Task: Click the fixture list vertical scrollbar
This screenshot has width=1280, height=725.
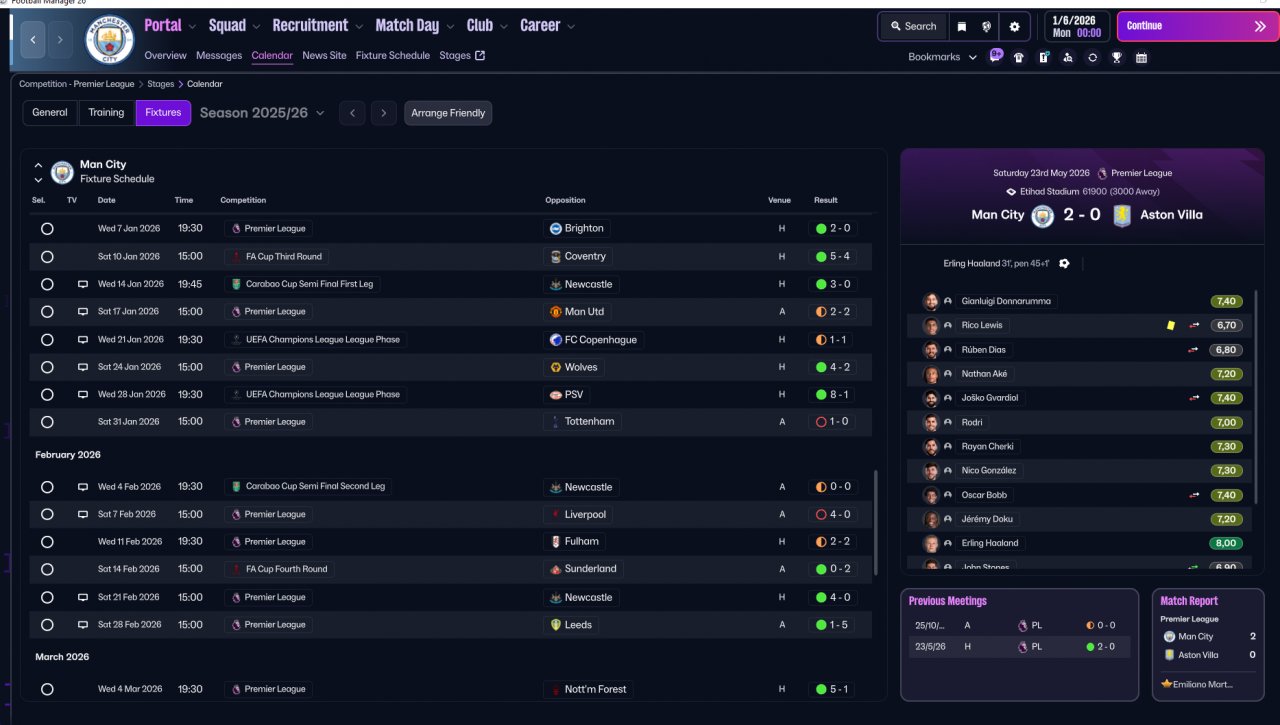Action: (876, 524)
